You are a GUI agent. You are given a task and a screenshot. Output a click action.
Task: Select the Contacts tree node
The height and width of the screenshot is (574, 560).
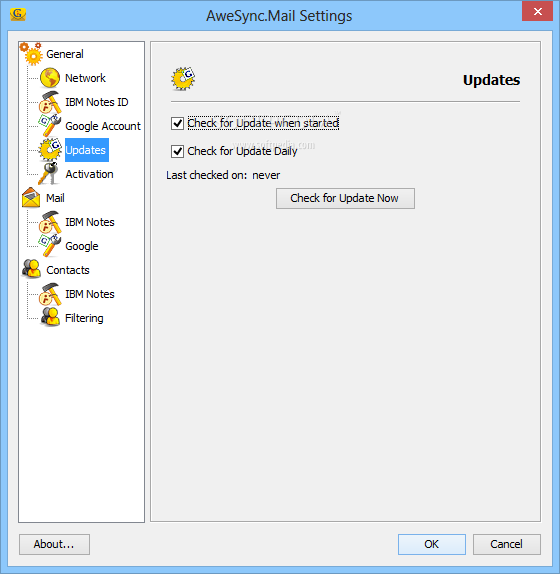tap(68, 270)
